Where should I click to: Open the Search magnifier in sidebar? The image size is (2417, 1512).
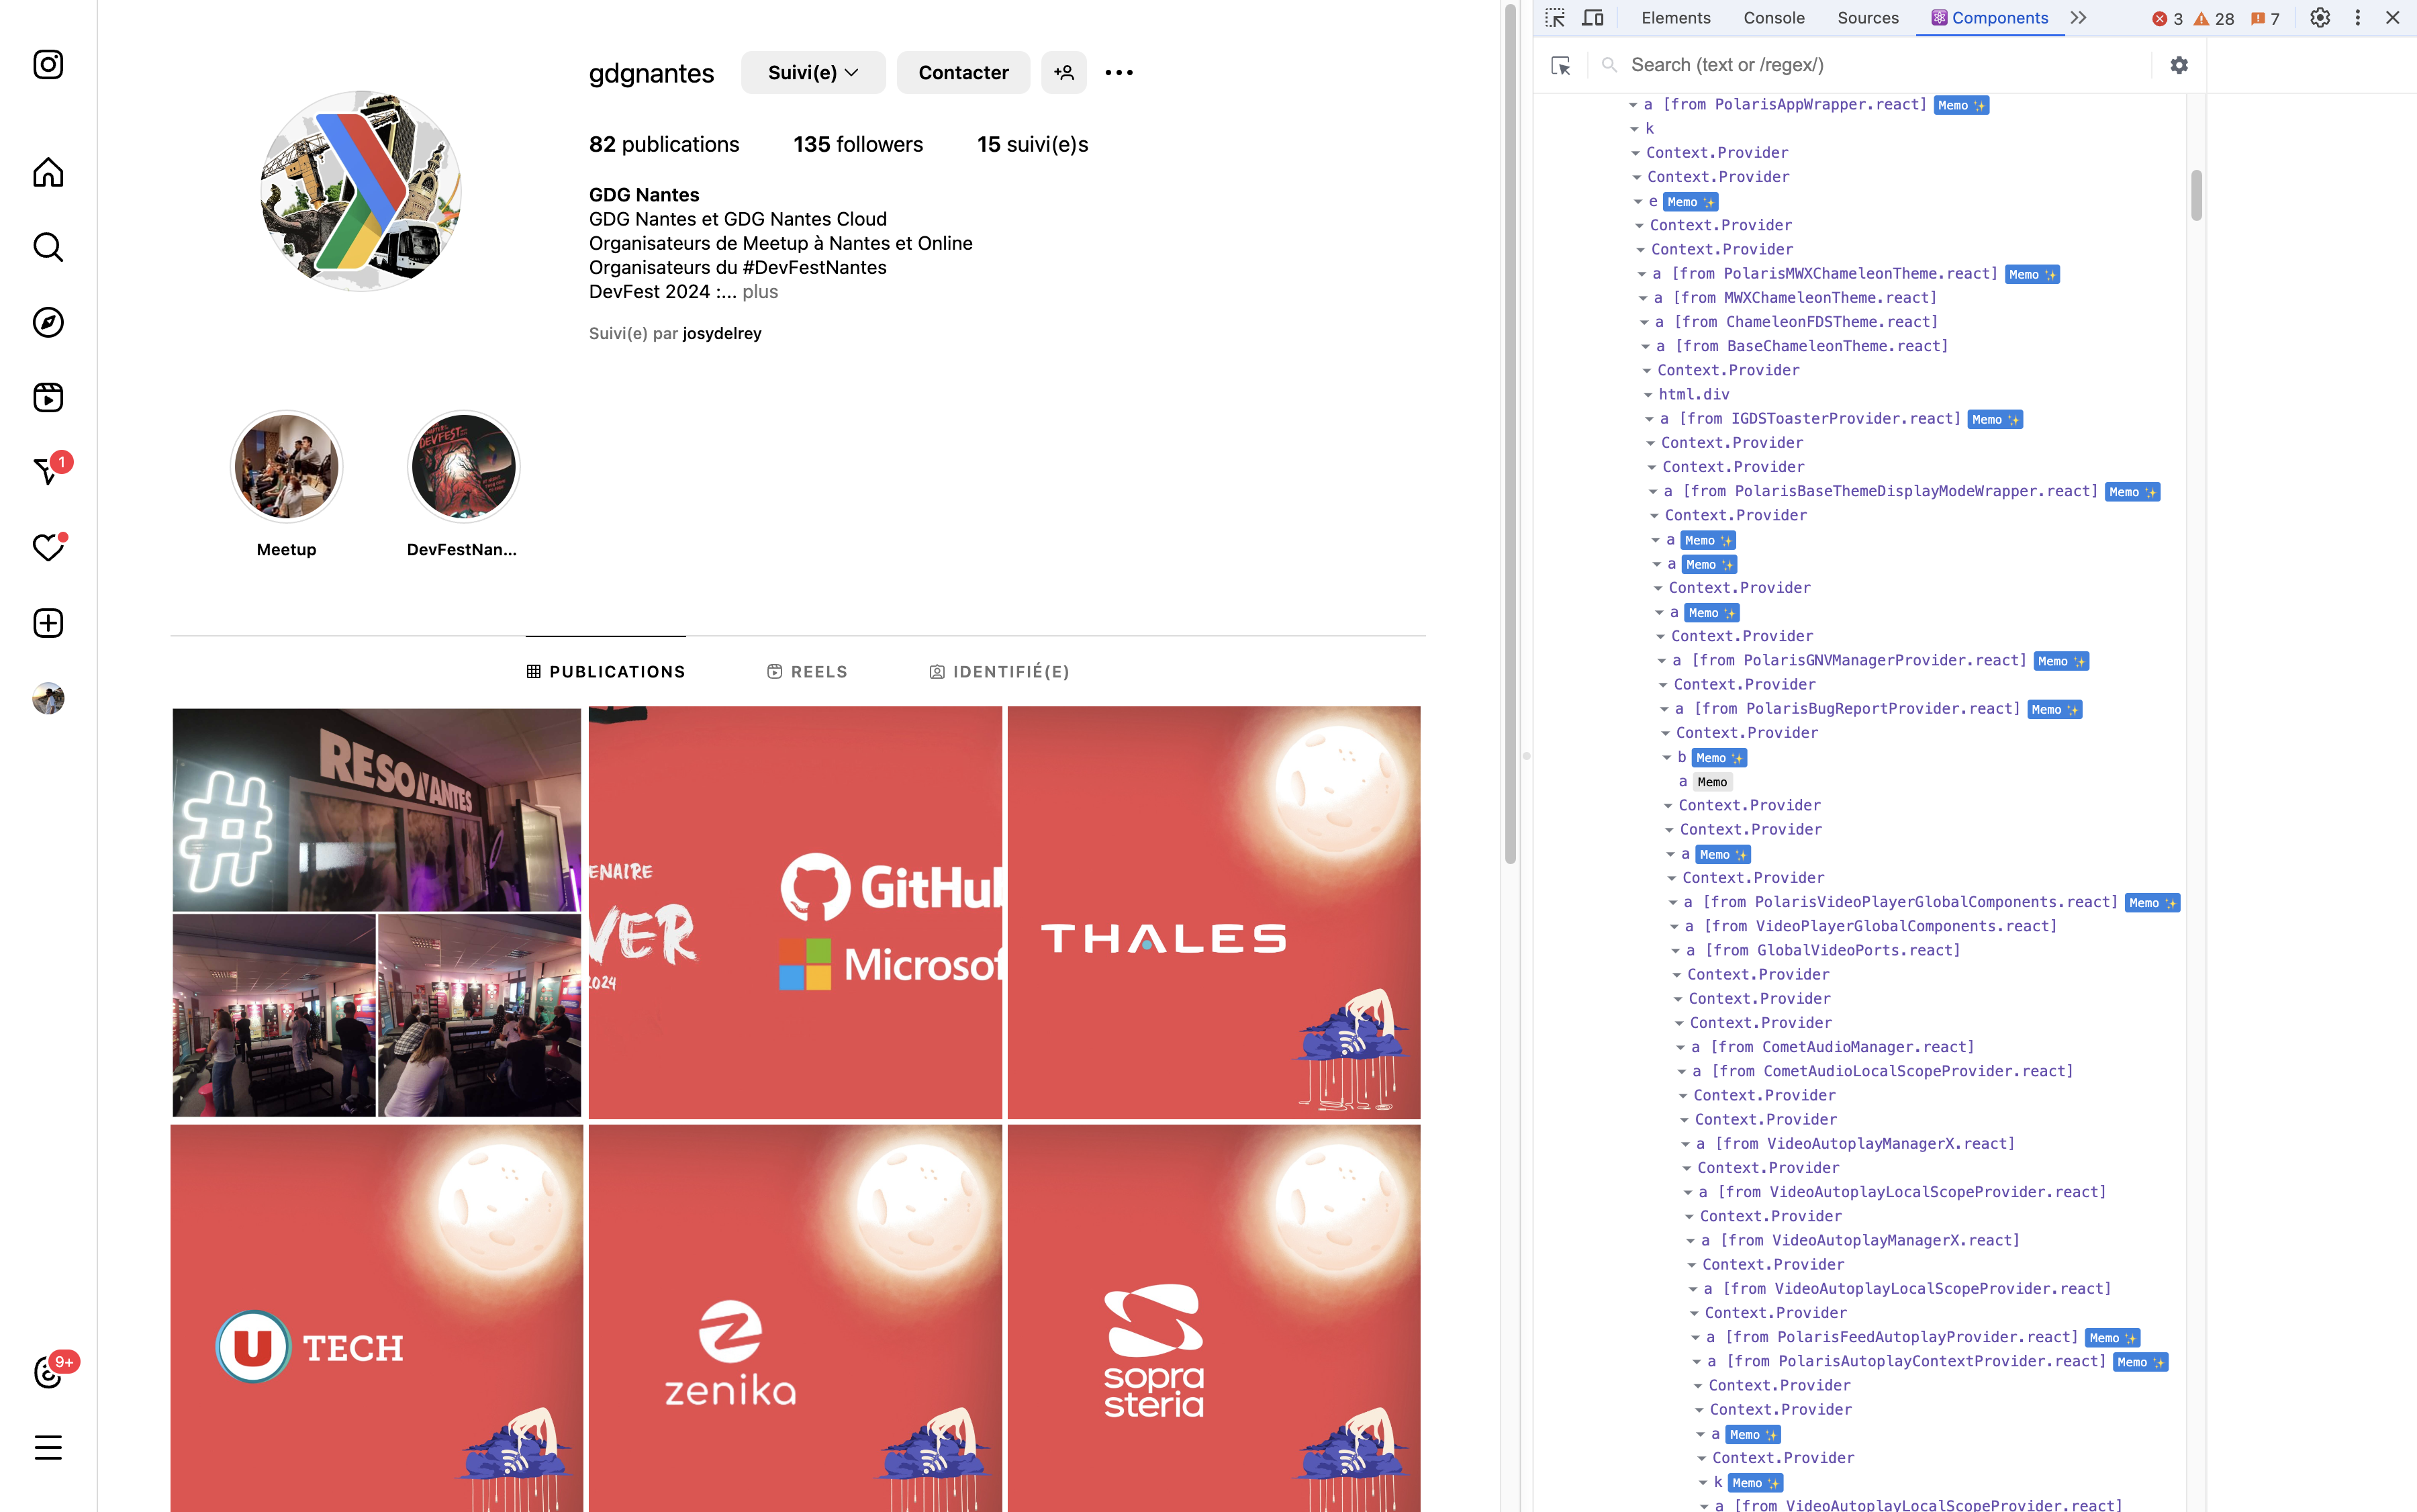tap(48, 247)
